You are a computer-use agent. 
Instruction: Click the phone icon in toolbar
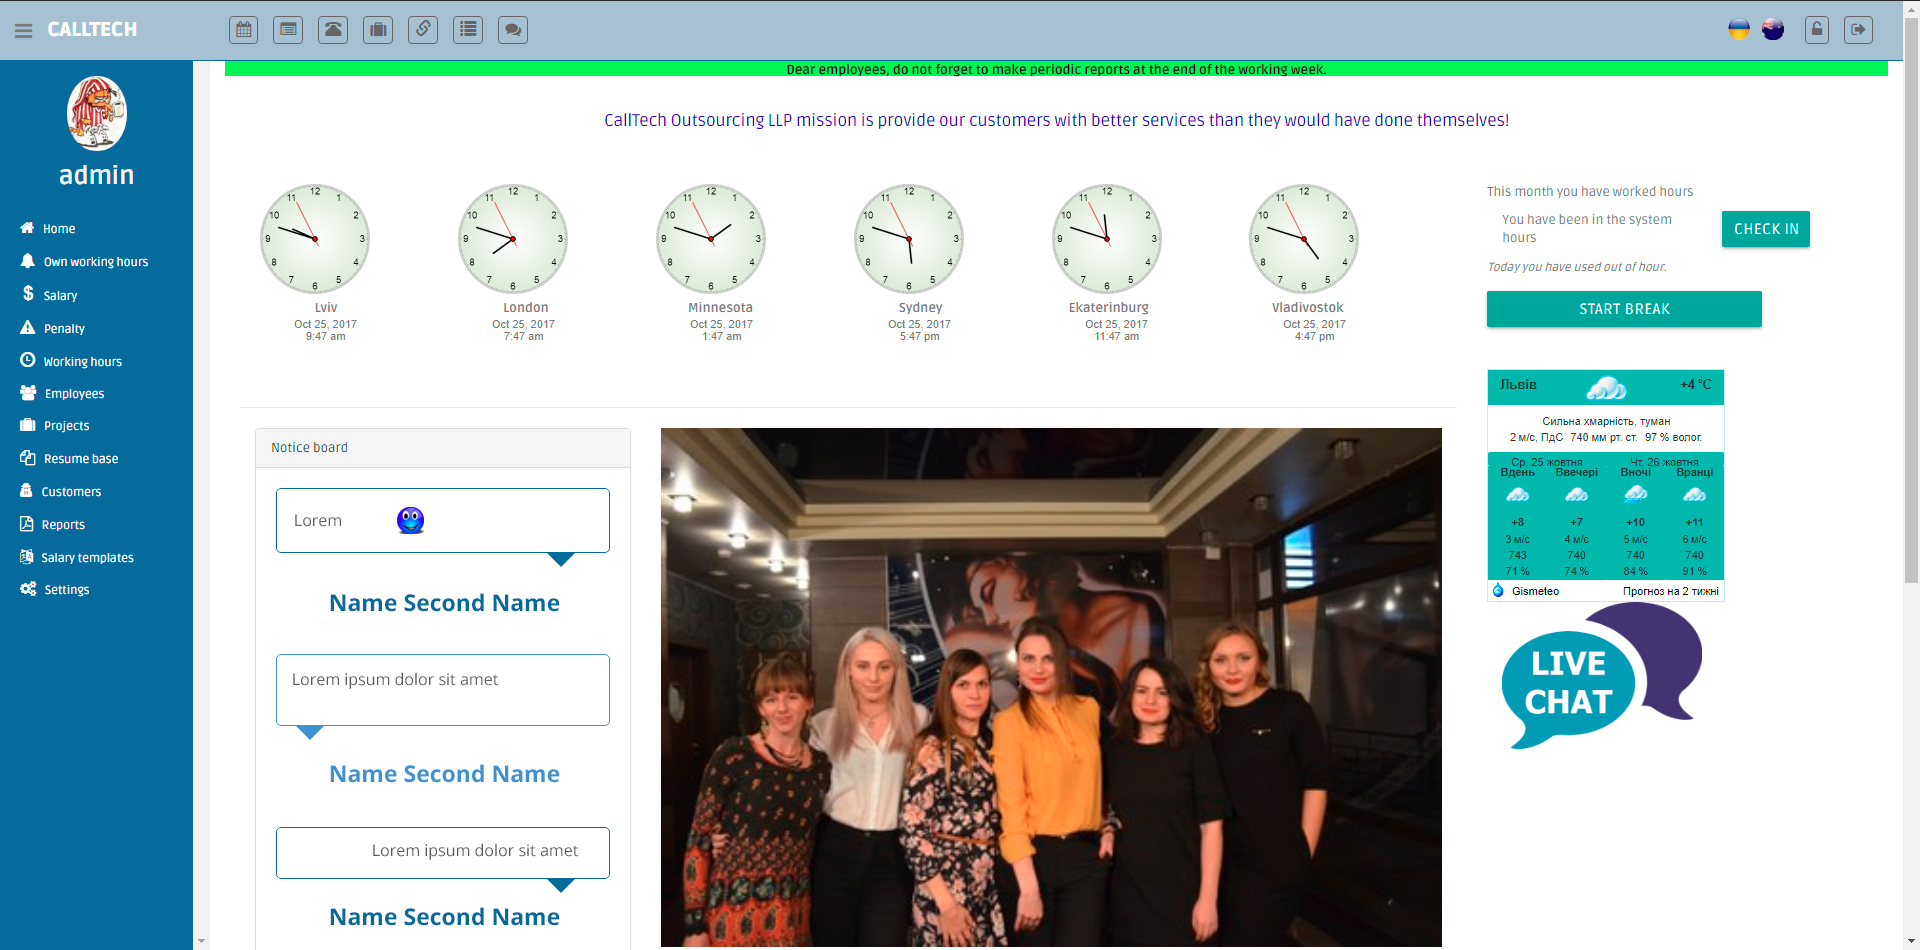click(x=333, y=30)
